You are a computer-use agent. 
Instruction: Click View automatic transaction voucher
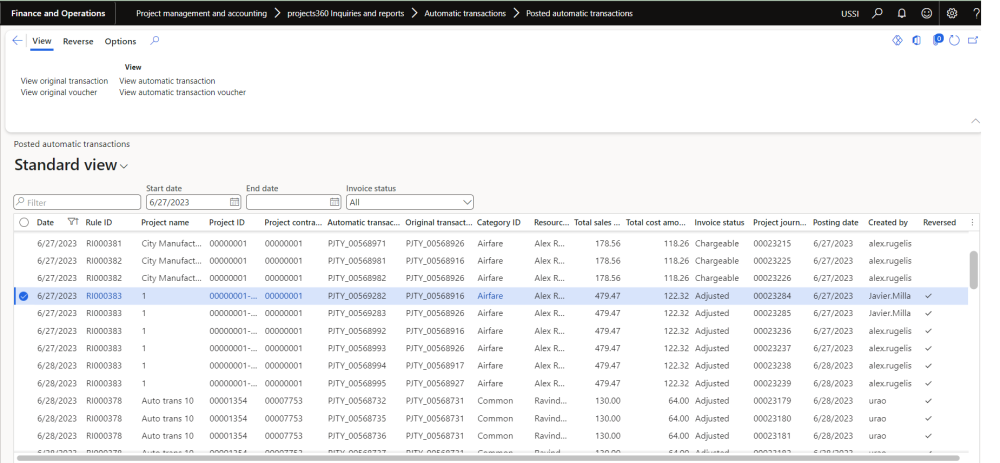point(182,92)
